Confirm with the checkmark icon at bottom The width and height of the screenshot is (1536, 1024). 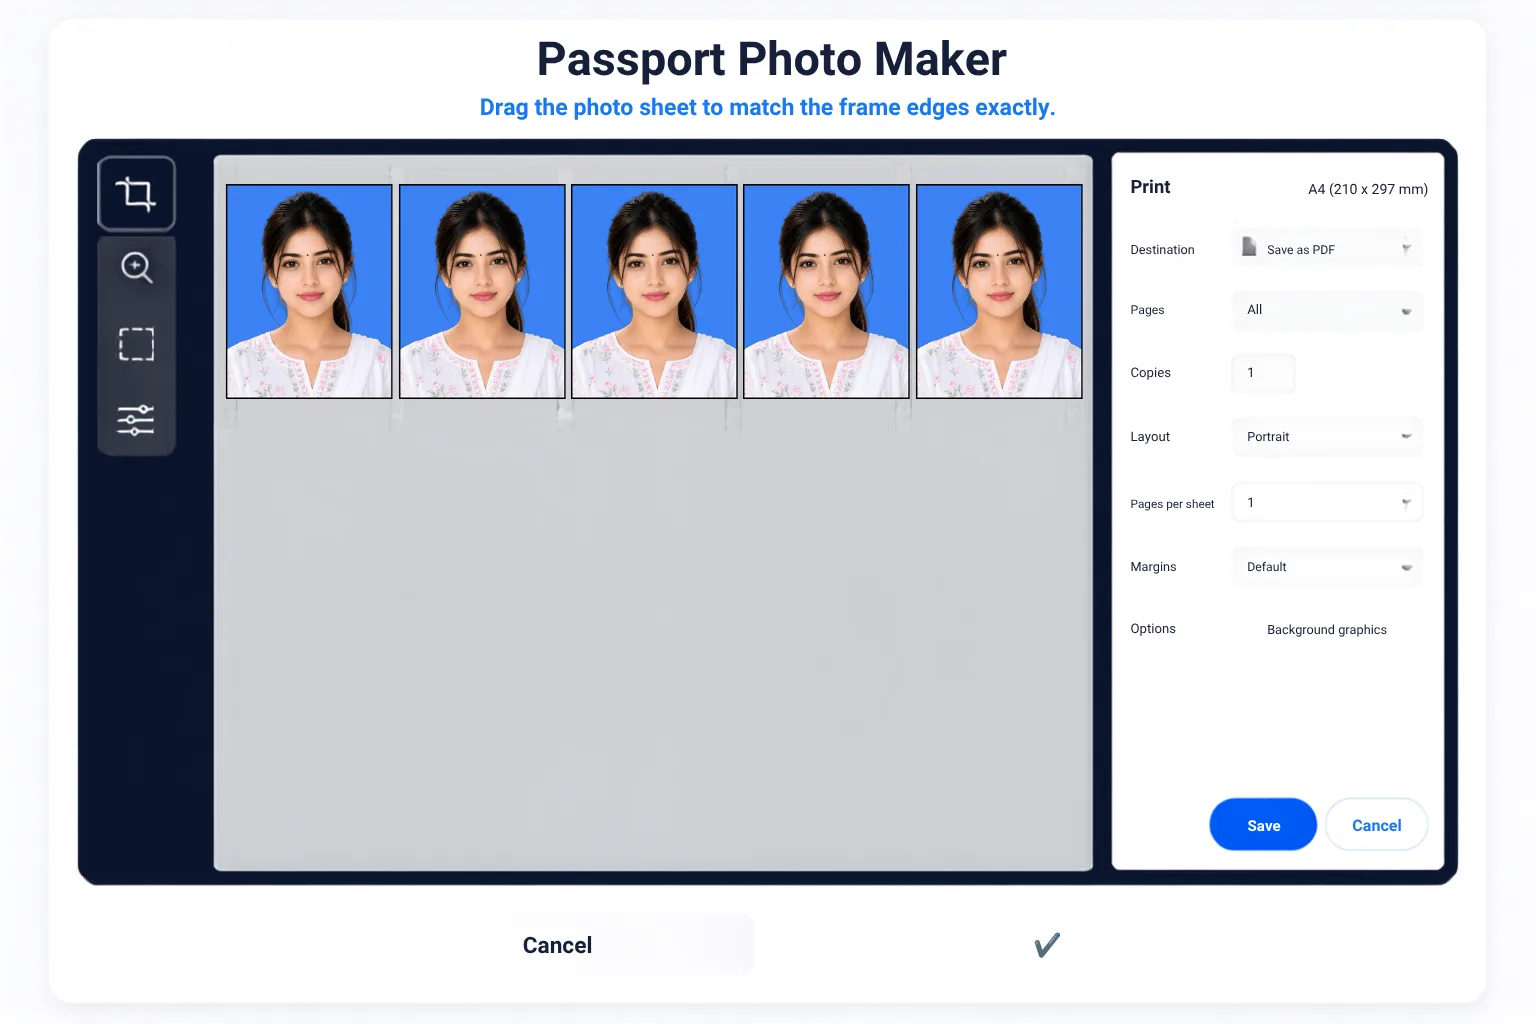click(x=1047, y=945)
